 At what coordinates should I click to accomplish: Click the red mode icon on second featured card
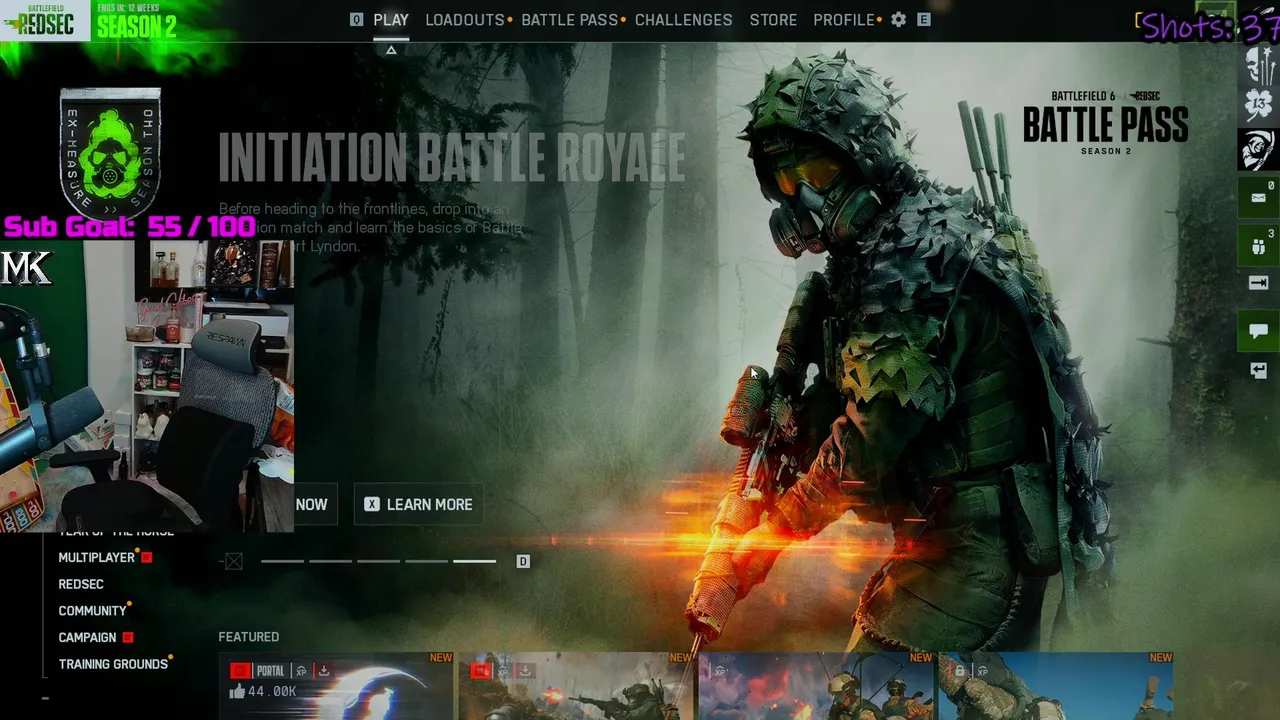[x=480, y=671]
